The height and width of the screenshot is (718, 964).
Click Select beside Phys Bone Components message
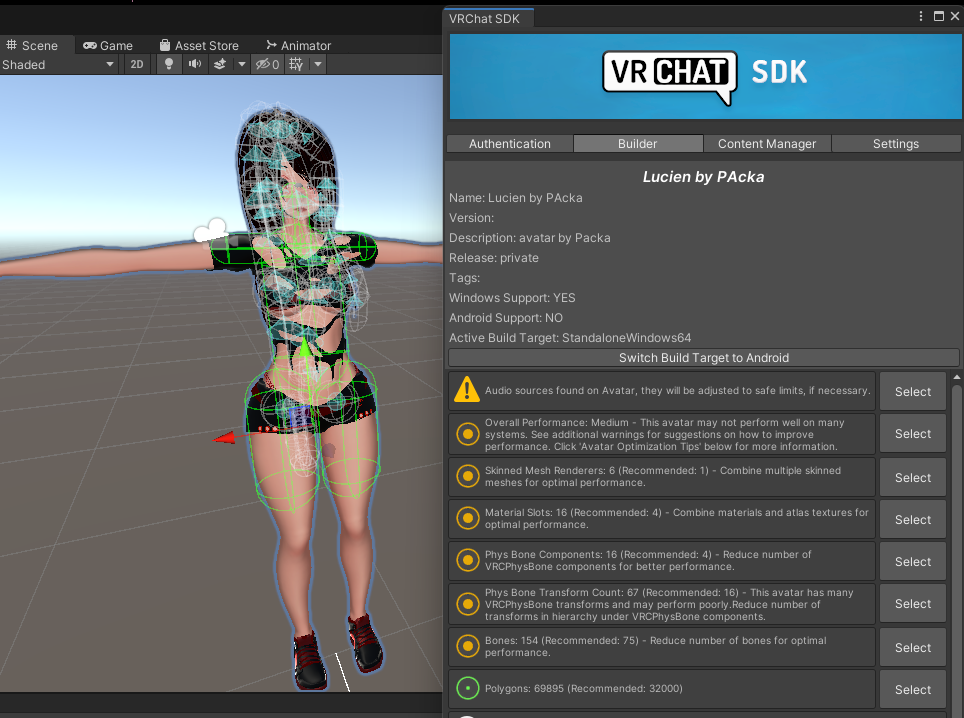click(913, 562)
